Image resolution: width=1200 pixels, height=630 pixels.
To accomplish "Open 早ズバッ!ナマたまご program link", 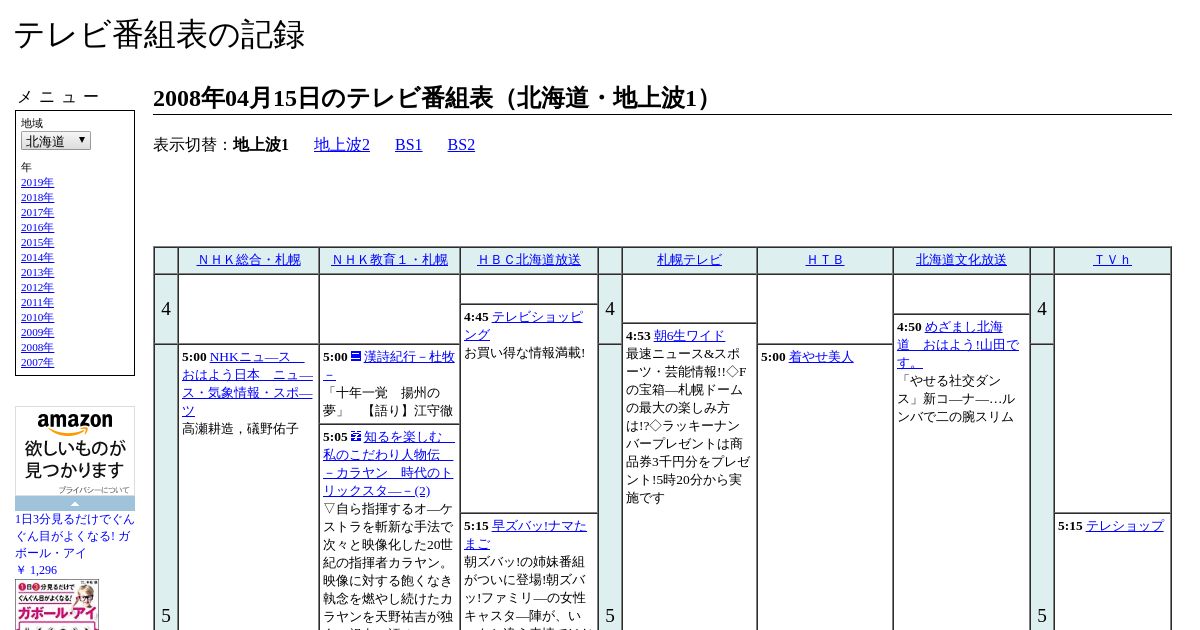I will [525, 535].
